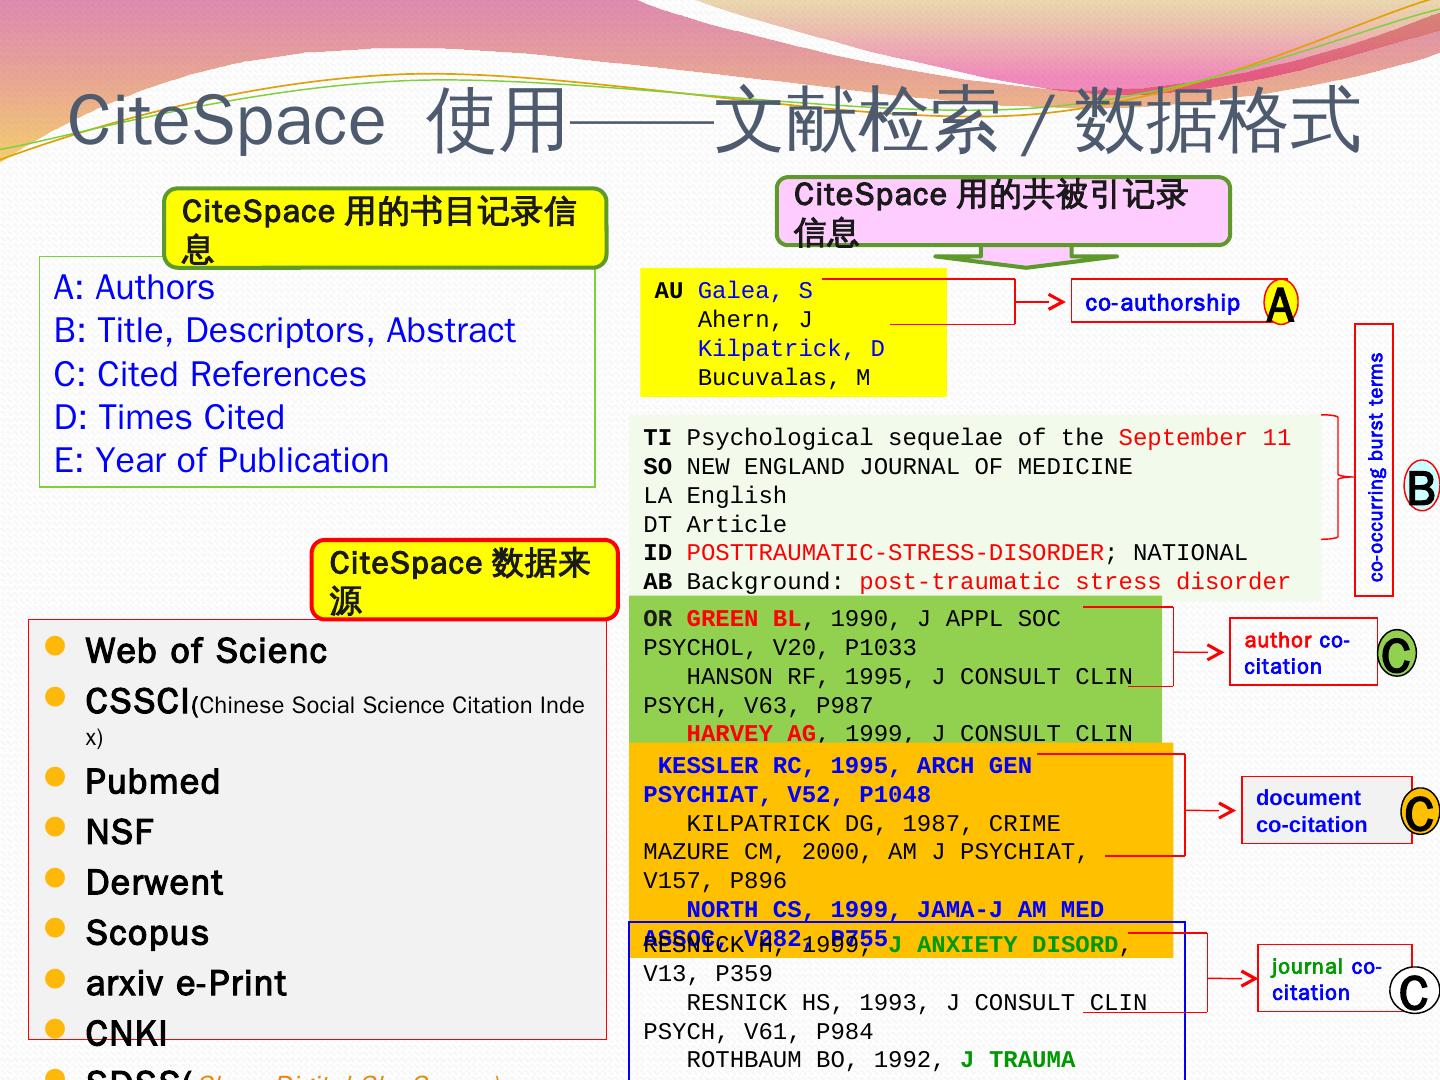Select the reference 'ROTHBAUM BO, 1992'
This screenshot has height=1080, width=1440.
coord(816,1060)
